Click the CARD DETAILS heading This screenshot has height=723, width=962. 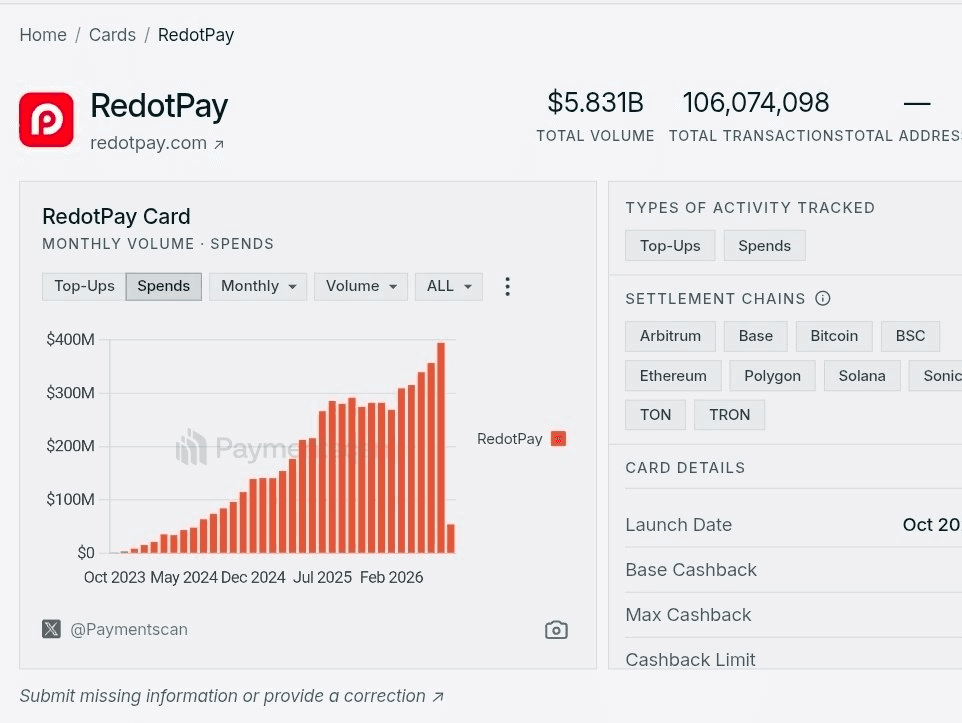click(685, 468)
